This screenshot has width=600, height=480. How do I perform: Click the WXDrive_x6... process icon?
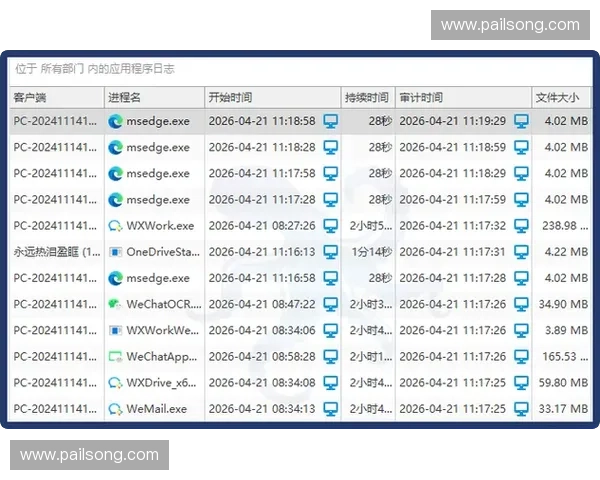click(115, 383)
